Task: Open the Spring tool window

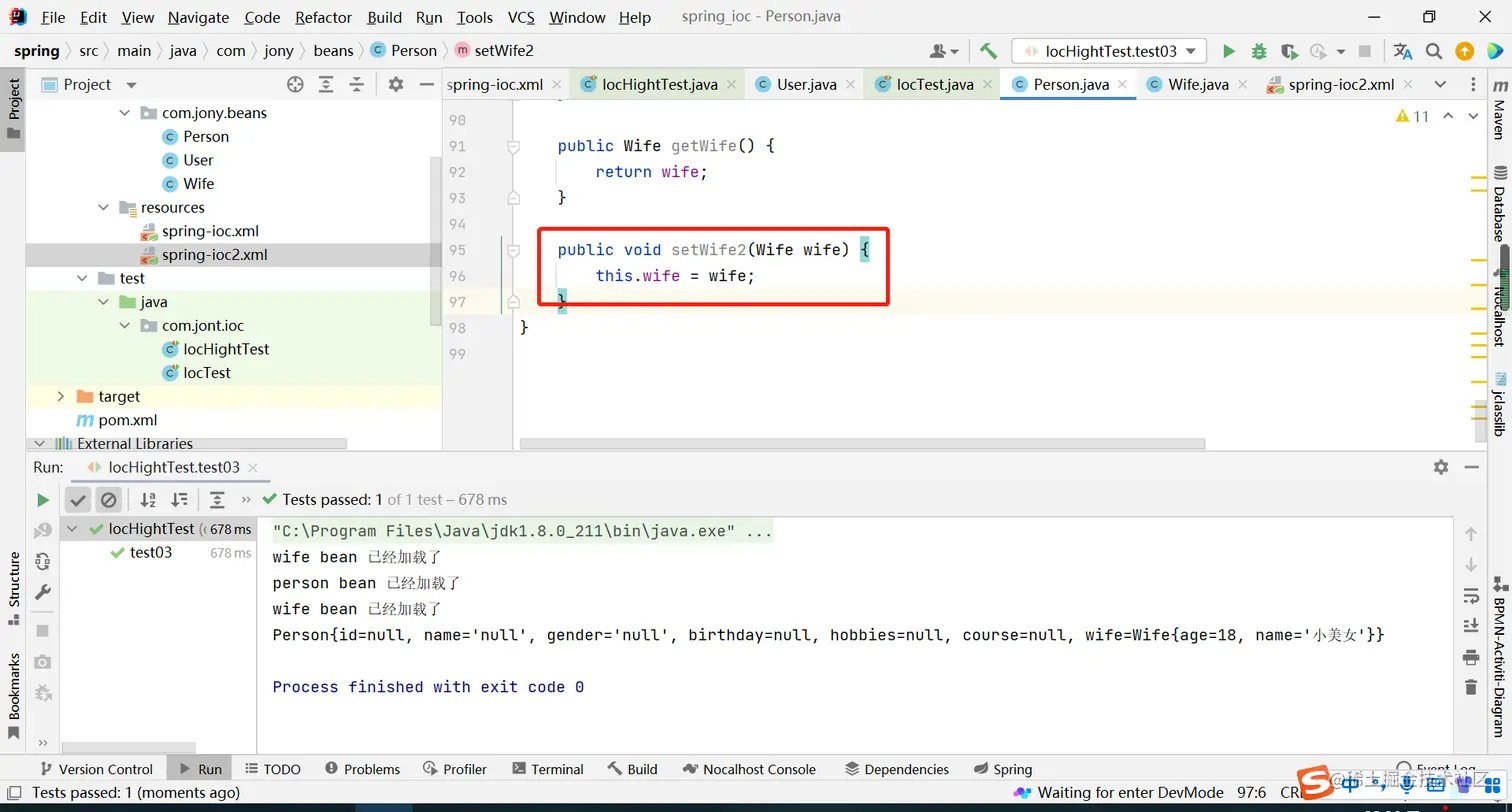Action: point(1002,769)
